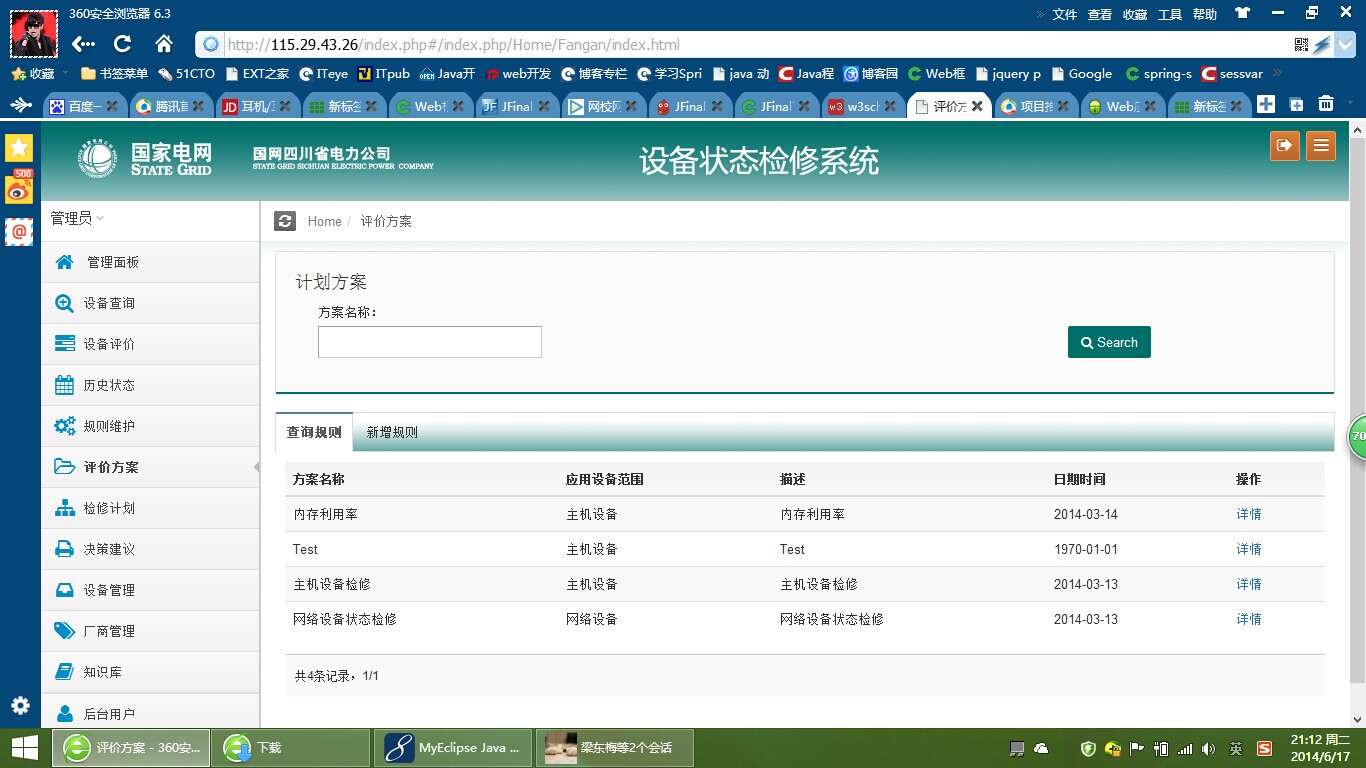Open the 帮助 browser menu

pos(1205,14)
